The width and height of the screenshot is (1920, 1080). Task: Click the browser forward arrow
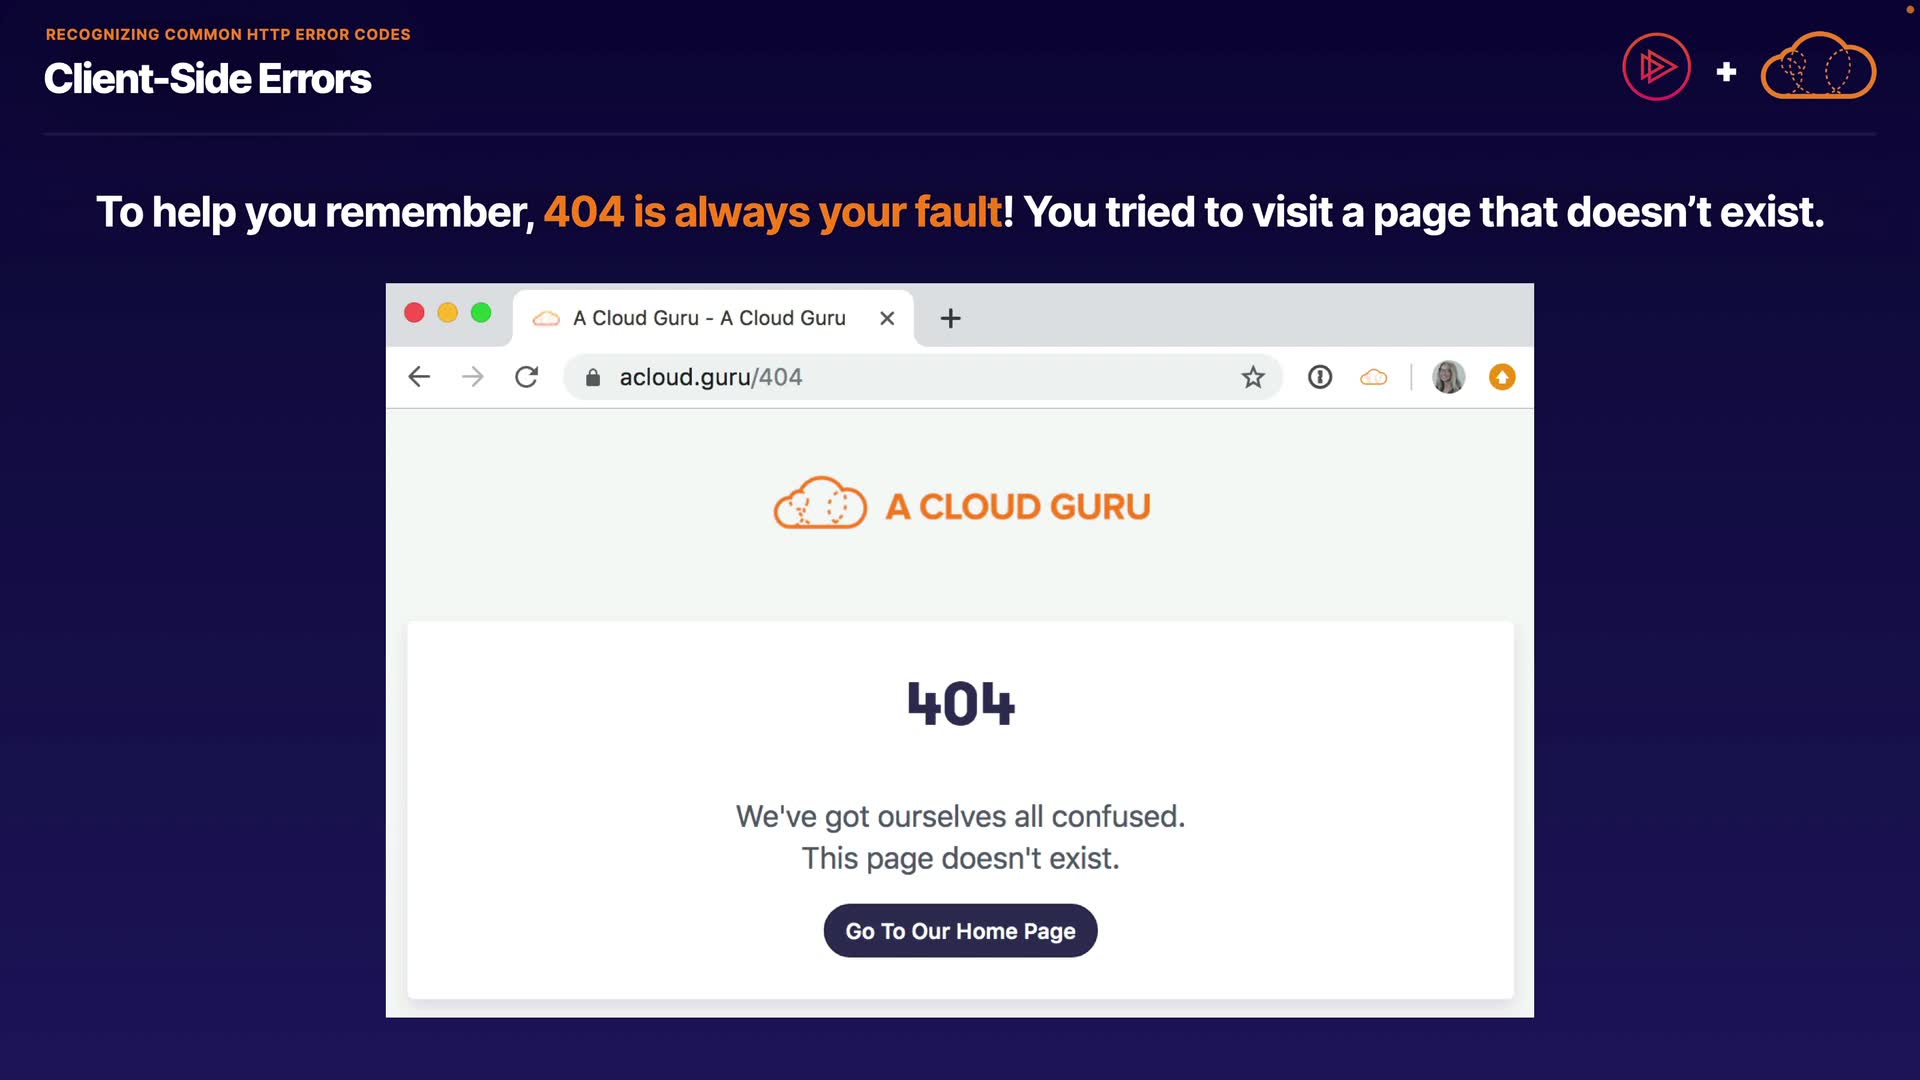473,377
